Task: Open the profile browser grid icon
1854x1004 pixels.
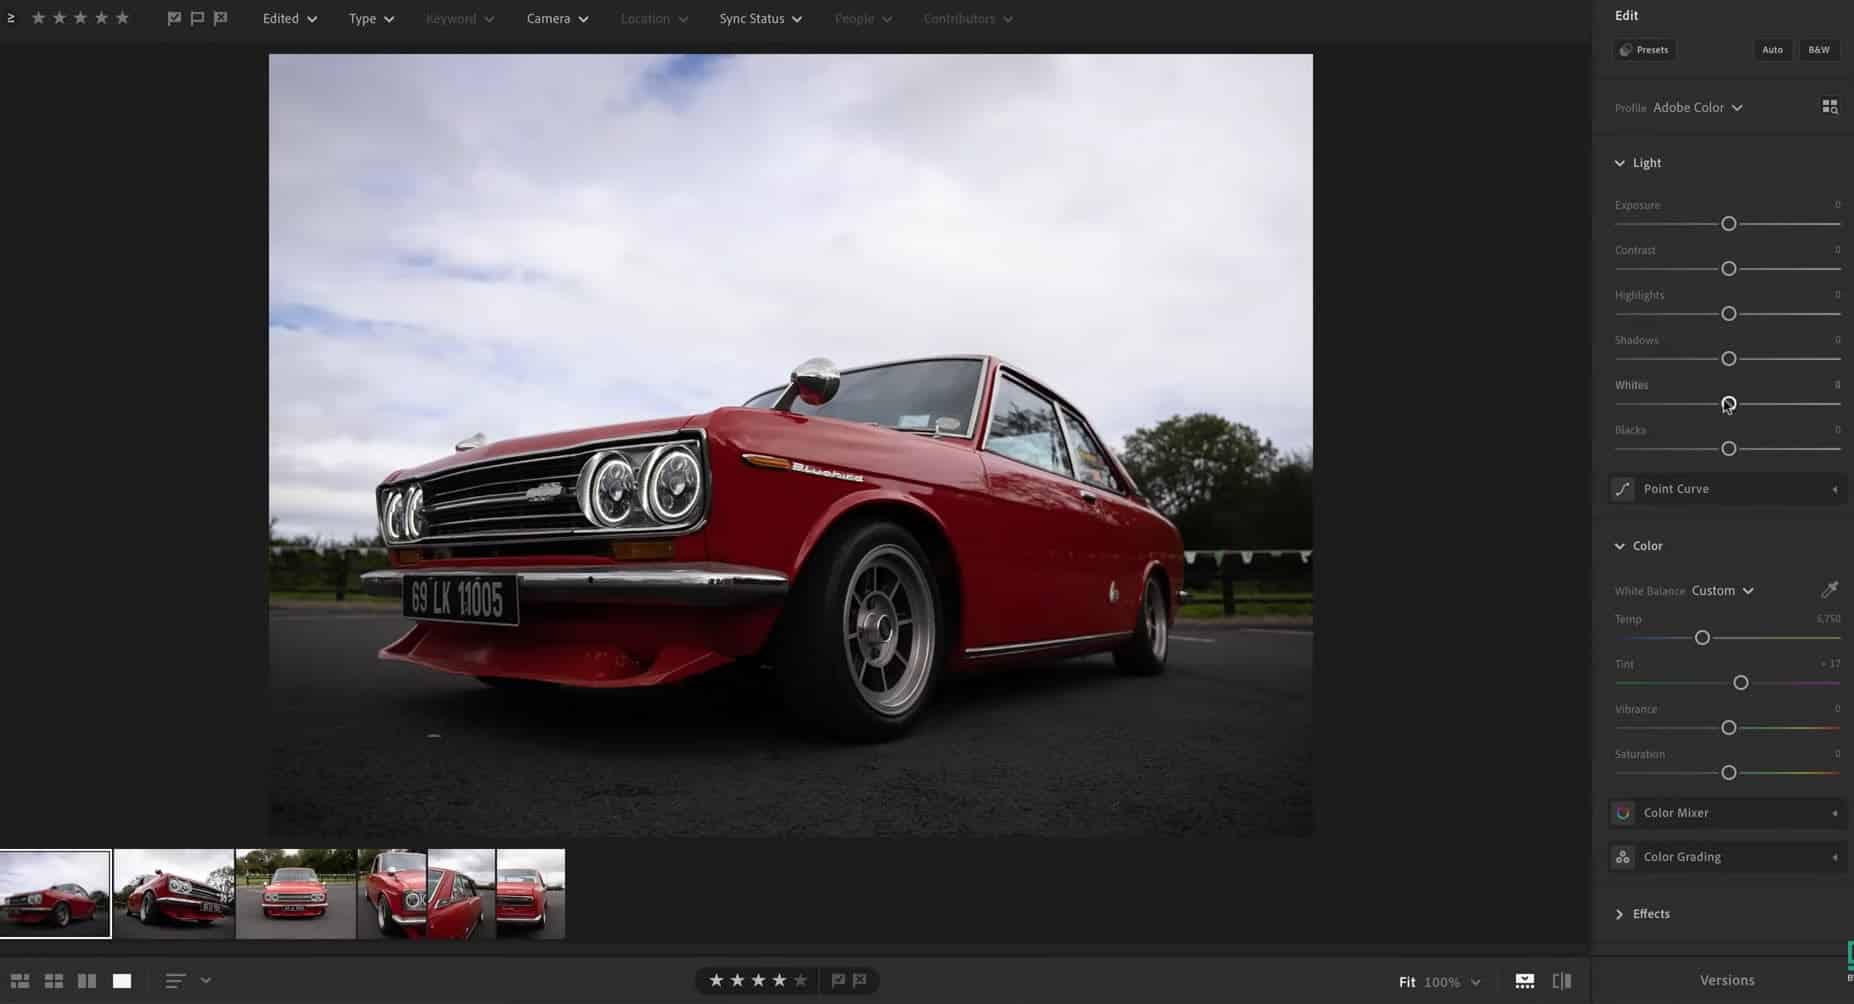Action: (1829, 107)
